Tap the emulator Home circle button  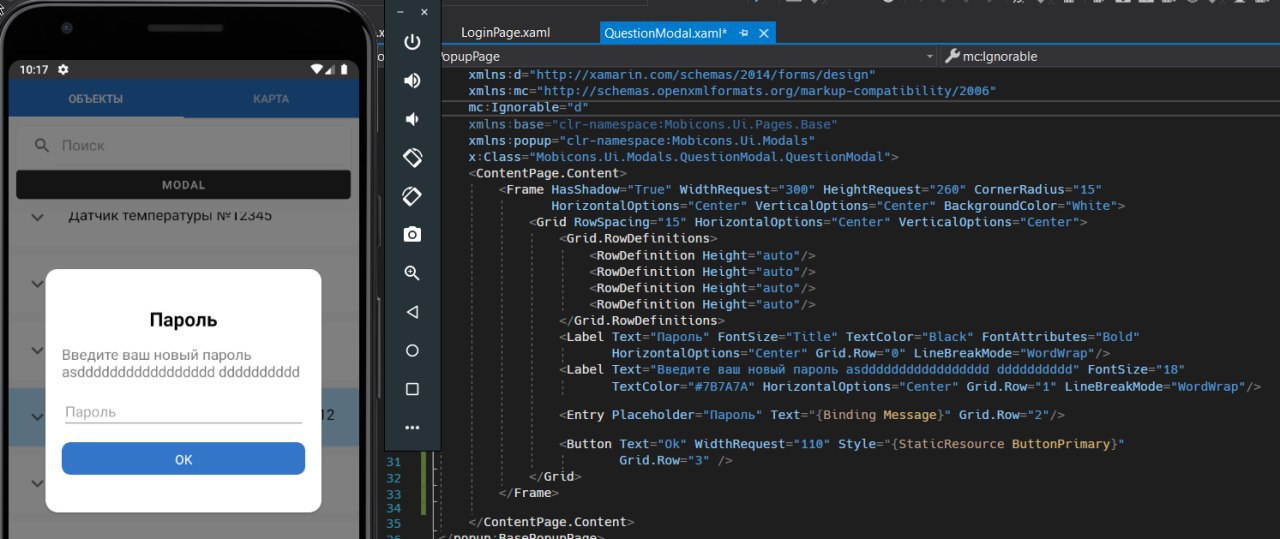412,351
